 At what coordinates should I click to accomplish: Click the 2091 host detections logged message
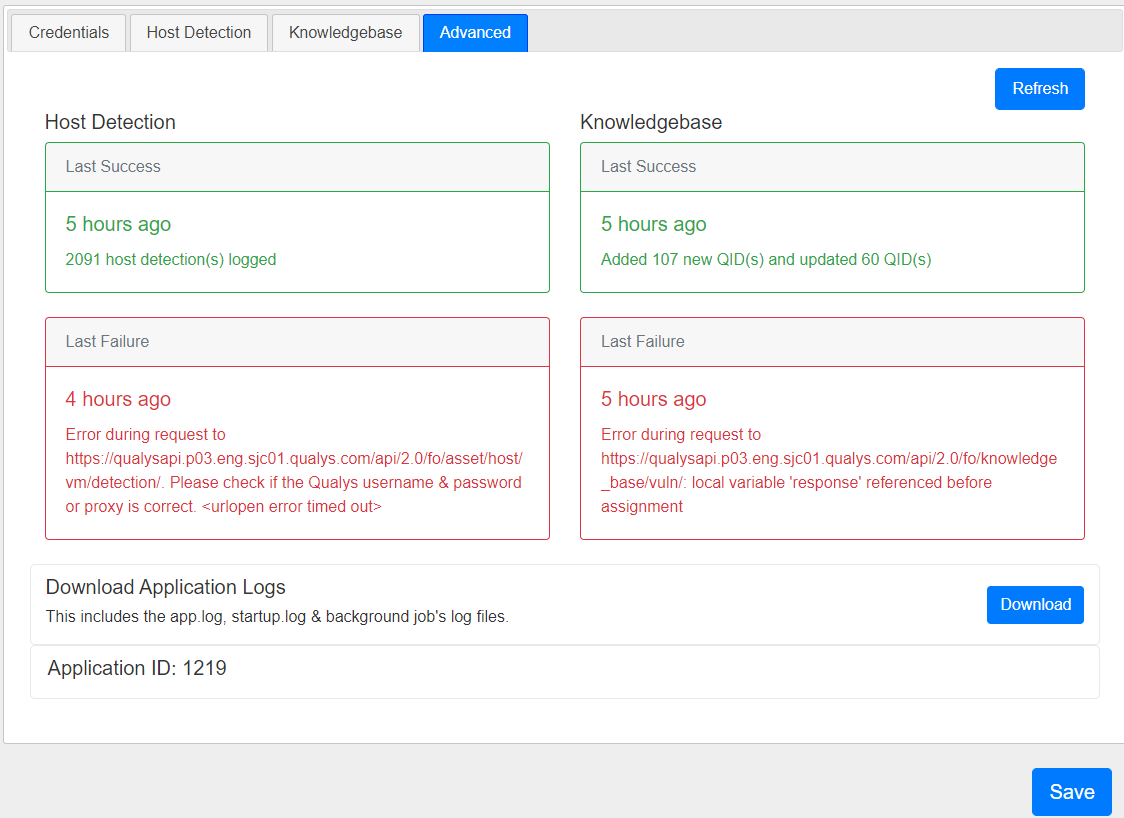pos(171,259)
